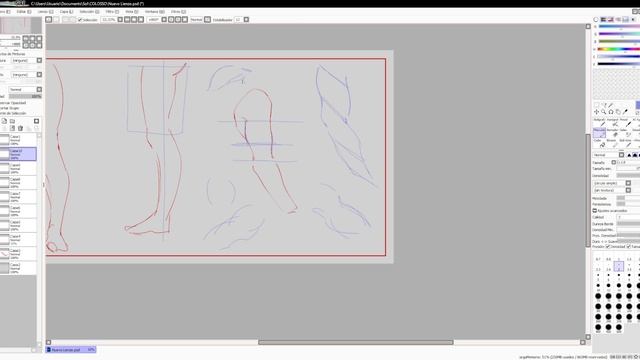Image resolution: width=640 pixels, height=360 pixels.
Task: Click the canvas vertical scrollbar
Action: pos(588,190)
